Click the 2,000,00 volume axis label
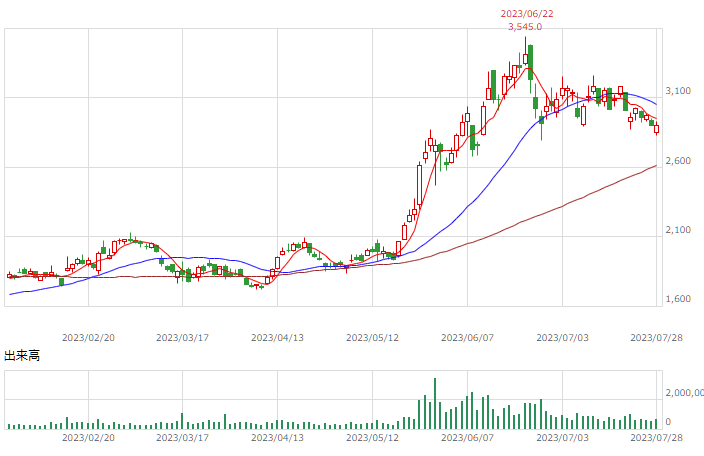This screenshot has height=456, width=704. [685, 393]
